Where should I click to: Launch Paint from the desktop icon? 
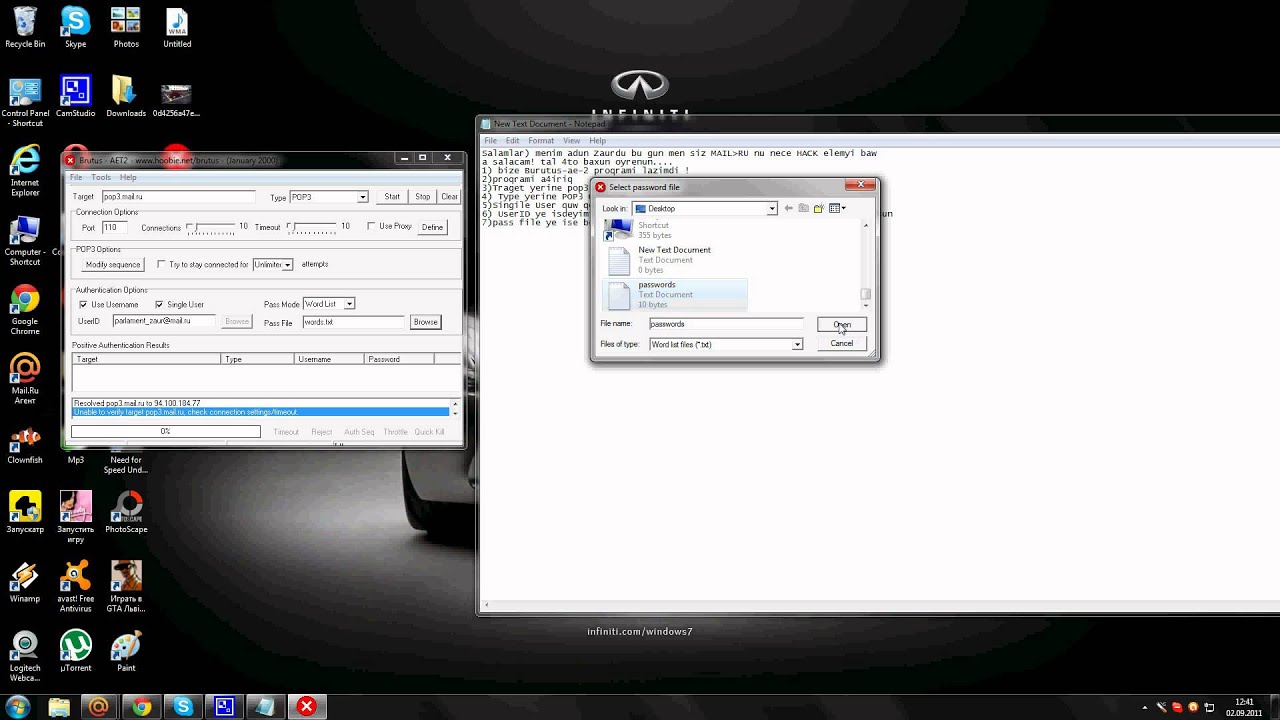(126, 652)
